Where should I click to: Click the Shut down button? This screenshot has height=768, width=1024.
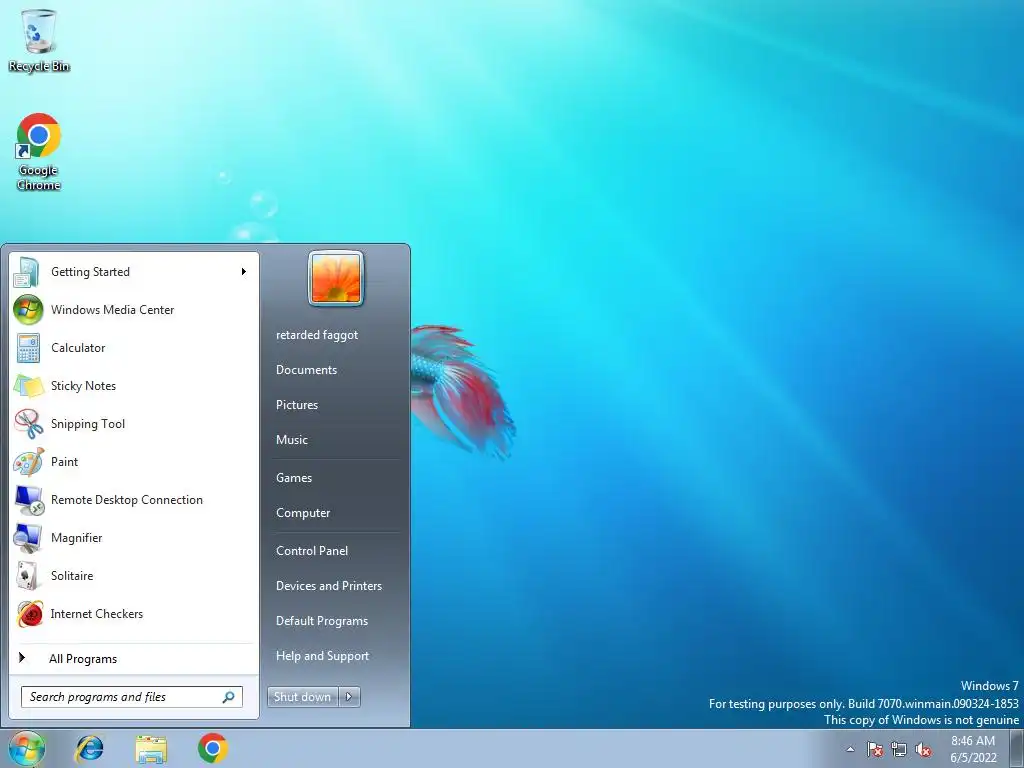[303, 697]
